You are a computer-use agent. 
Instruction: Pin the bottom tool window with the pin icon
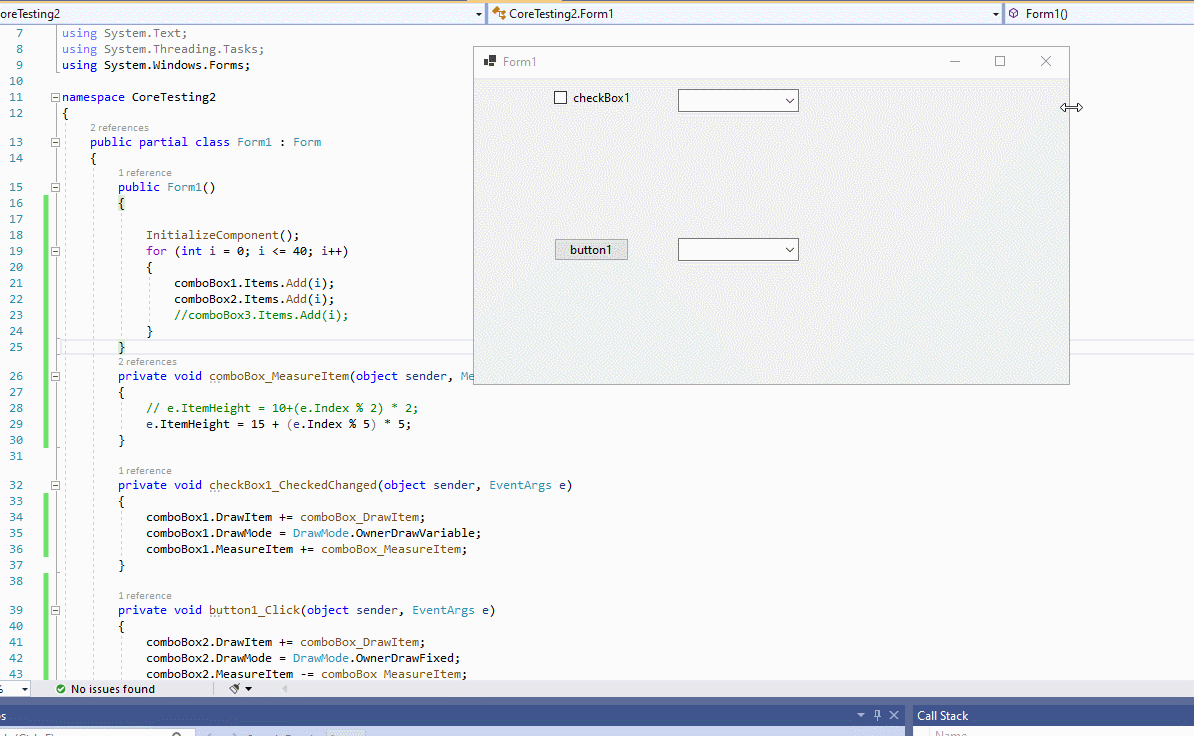877,715
